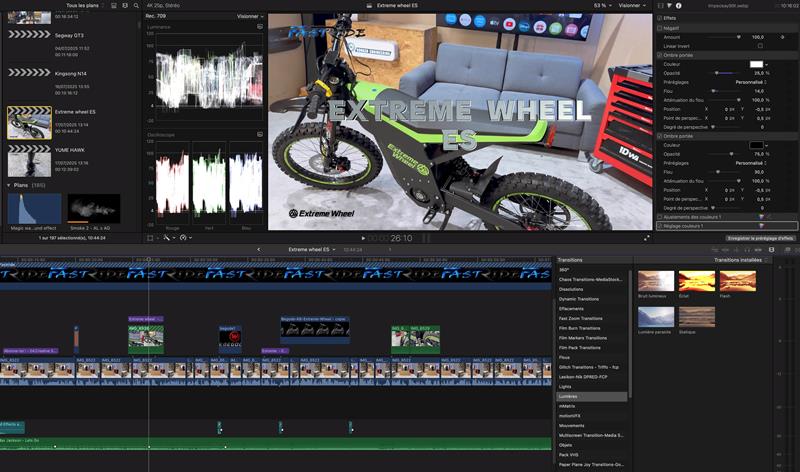This screenshot has width=800, height=472.
Task: Select the Lumières transition category
Action: point(592,396)
